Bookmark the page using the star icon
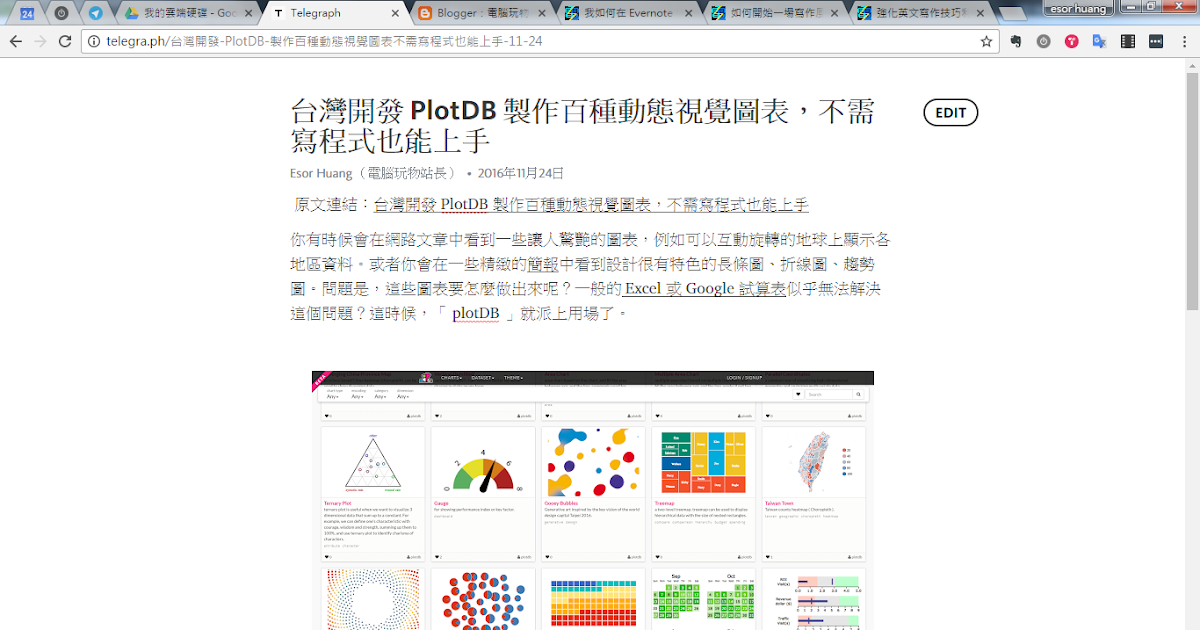Image resolution: width=1200 pixels, height=630 pixels. pos(984,42)
